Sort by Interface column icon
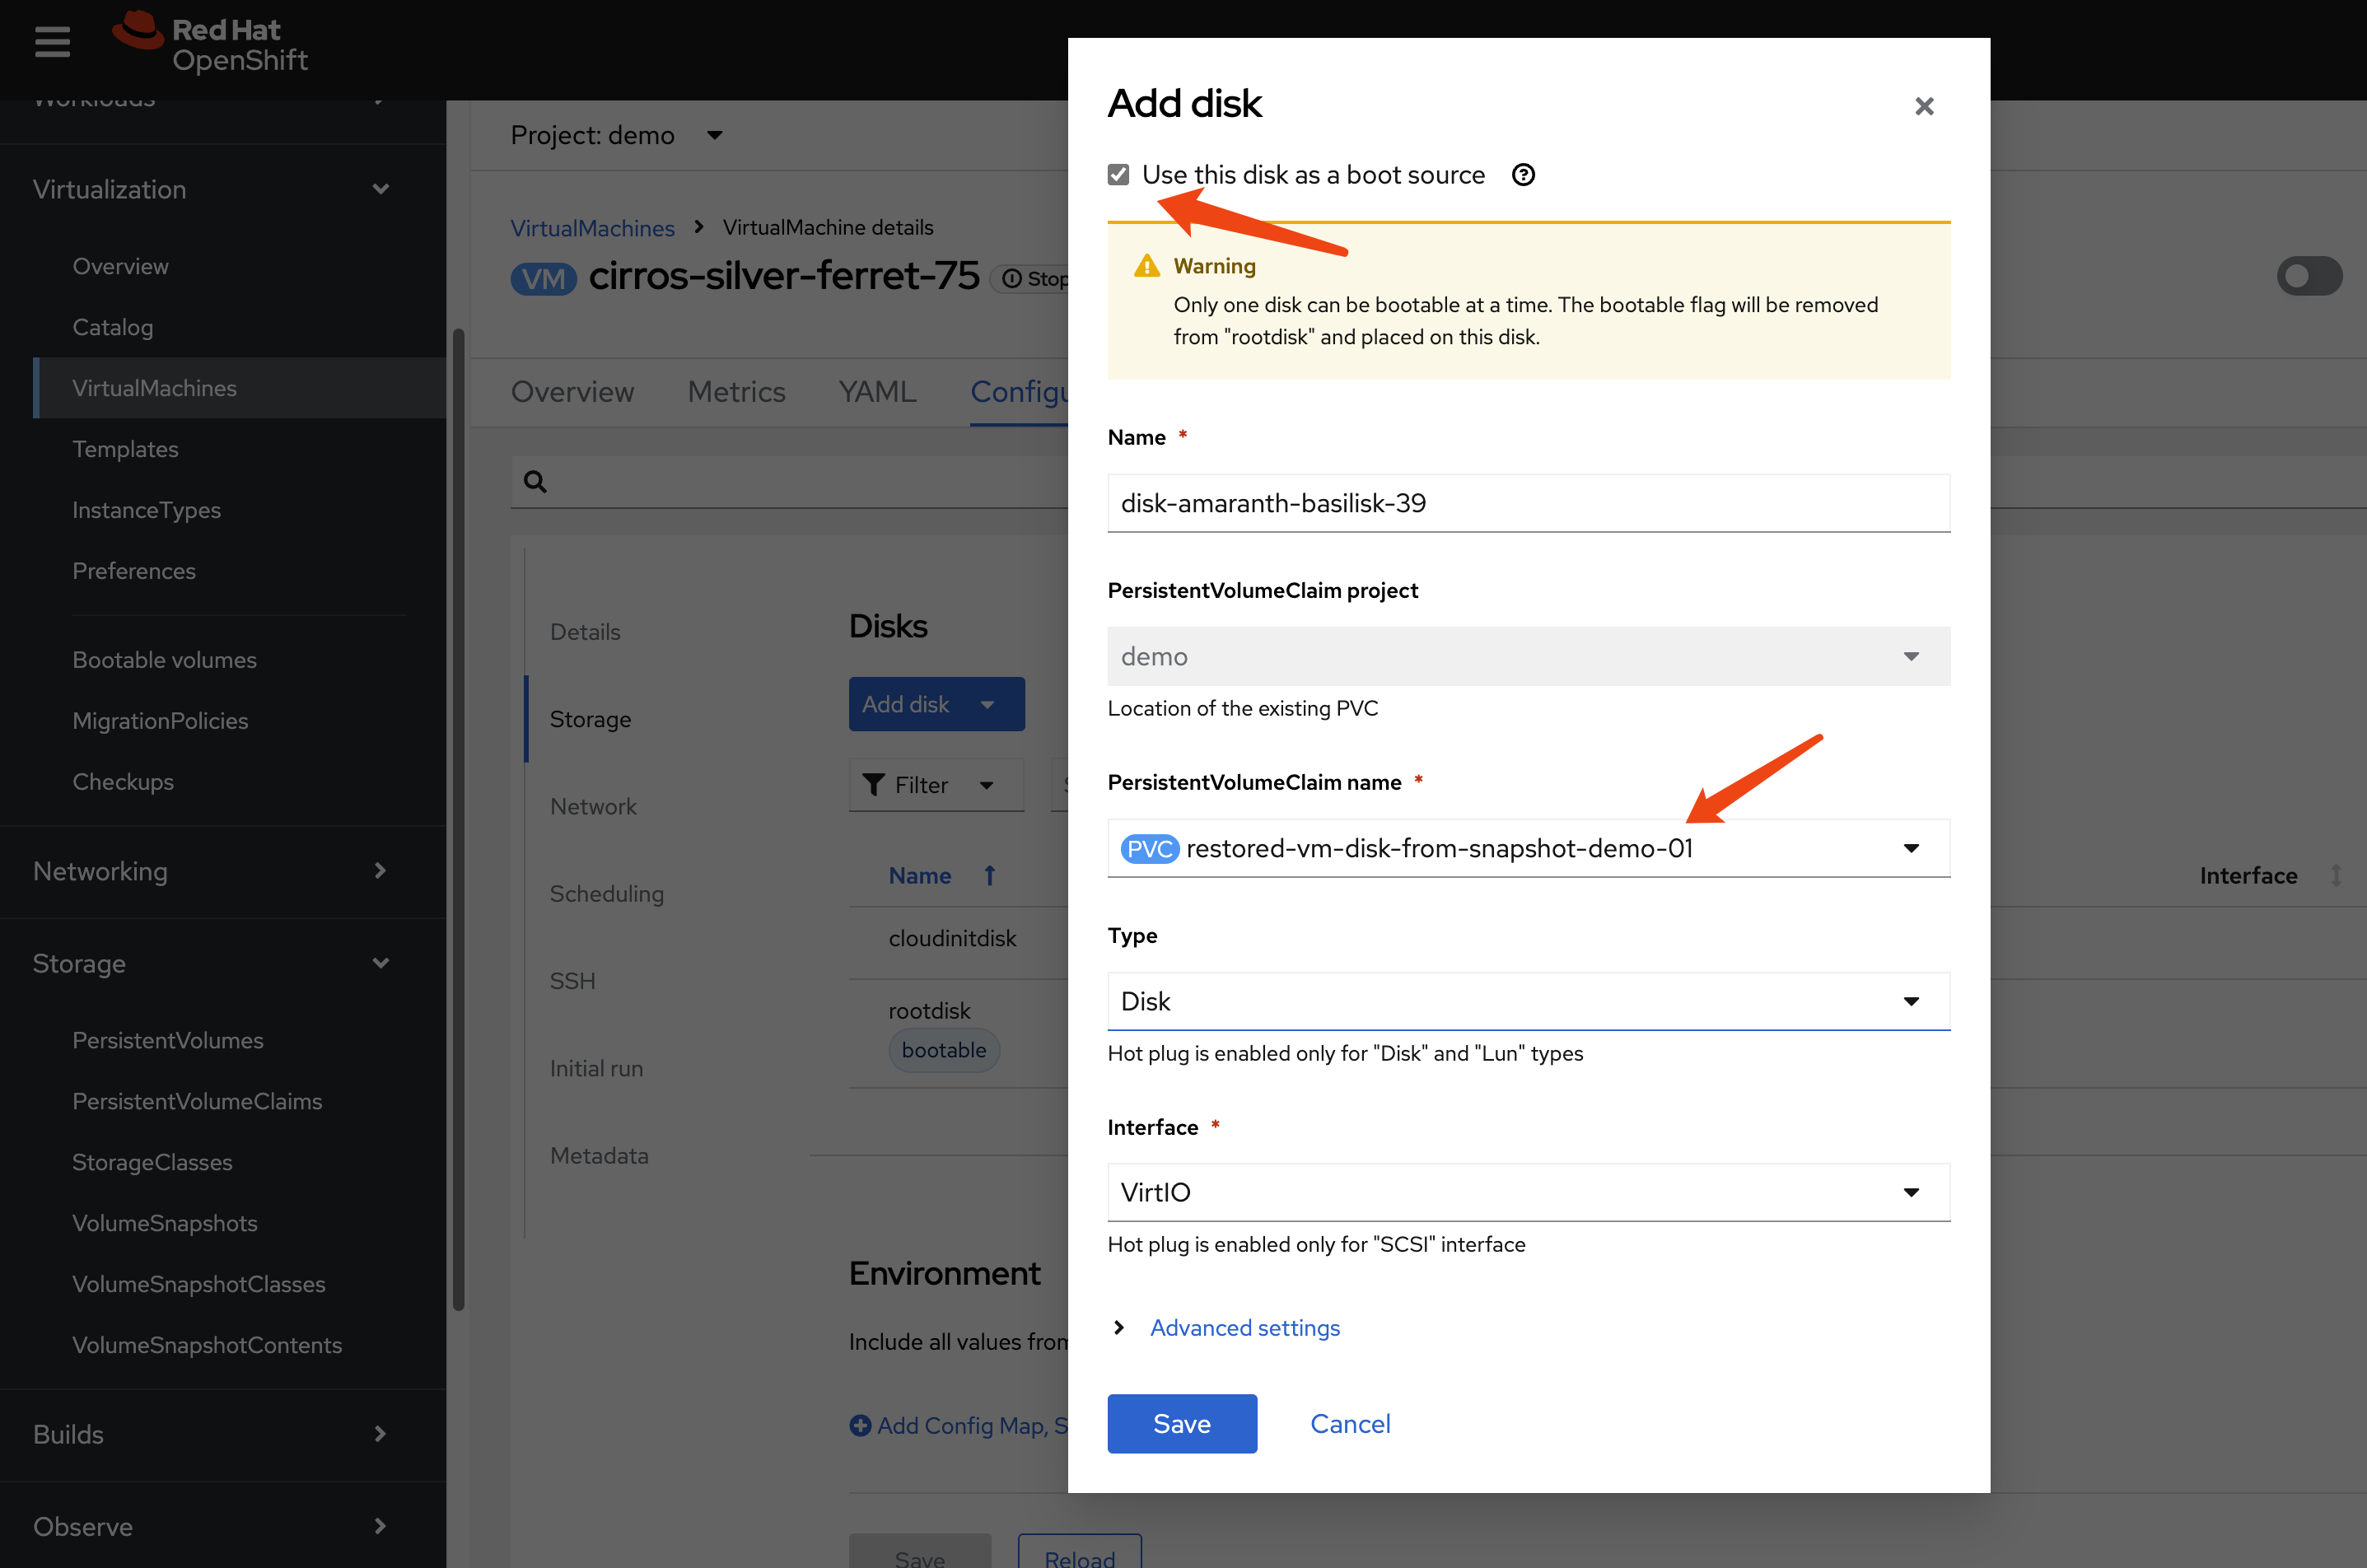2367x1568 pixels. tap(2336, 876)
